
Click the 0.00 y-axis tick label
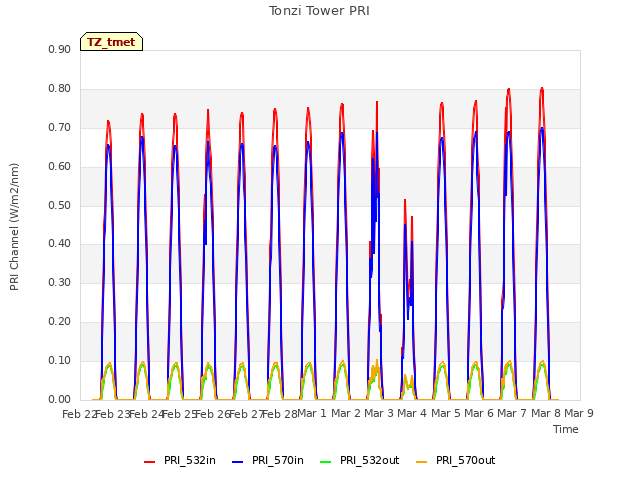coord(59,399)
